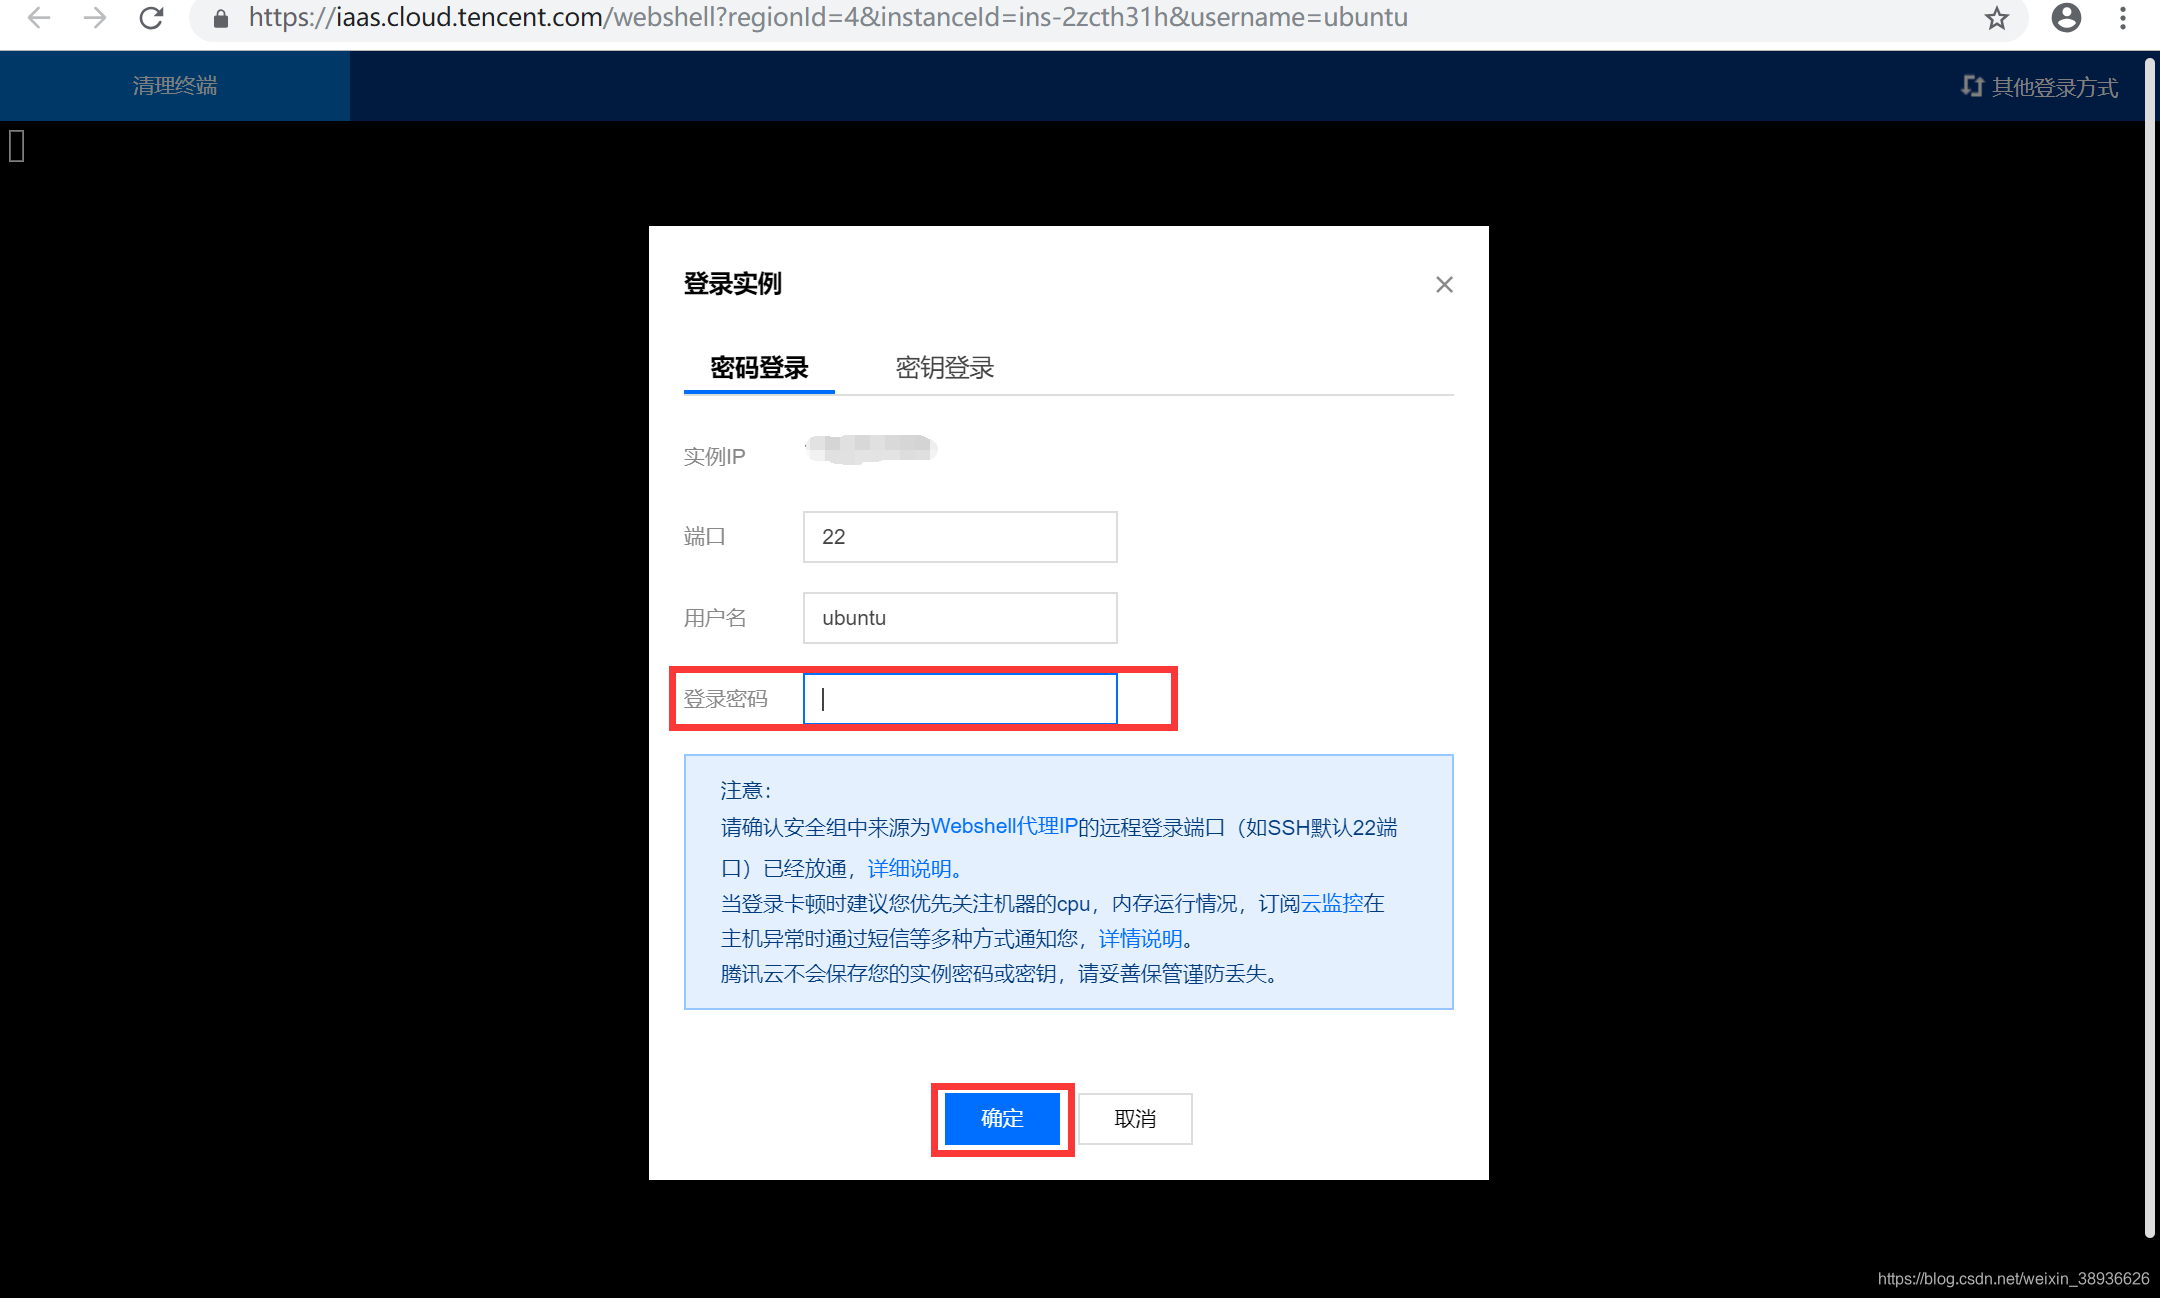Open the Chrome three-dot menu
This screenshot has width=2160, height=1298.
pyautogui.click(x=2123, y=18)
